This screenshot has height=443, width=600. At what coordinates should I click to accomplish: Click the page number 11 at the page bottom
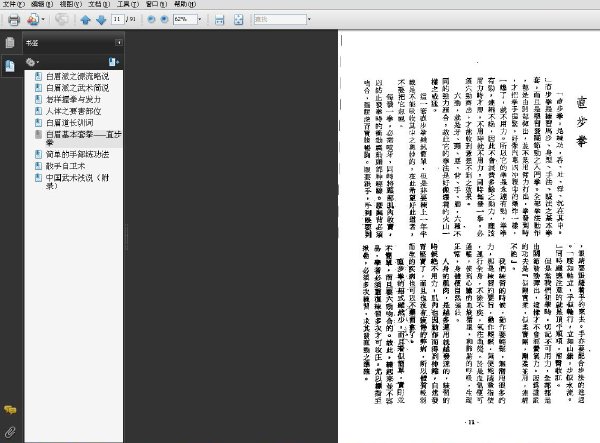pos(471,422)
